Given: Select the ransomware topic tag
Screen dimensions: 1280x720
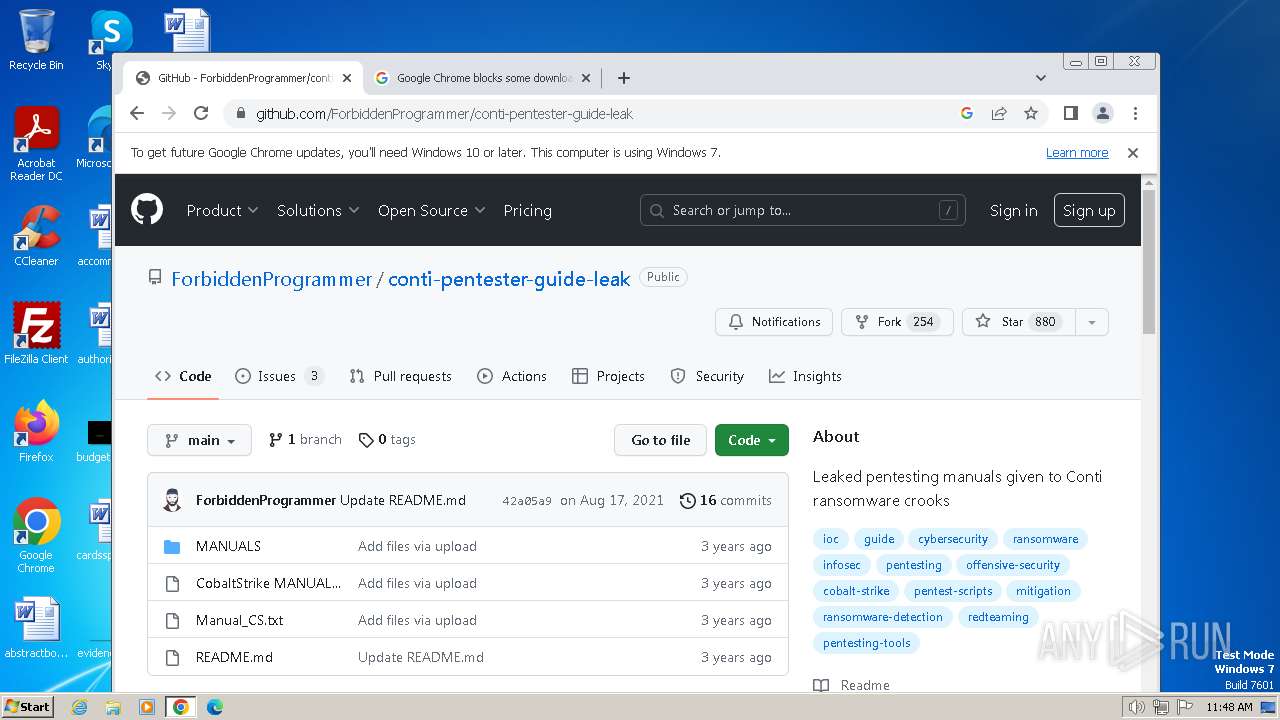Looking at the screenshot, I should (x=1045, y=539).
